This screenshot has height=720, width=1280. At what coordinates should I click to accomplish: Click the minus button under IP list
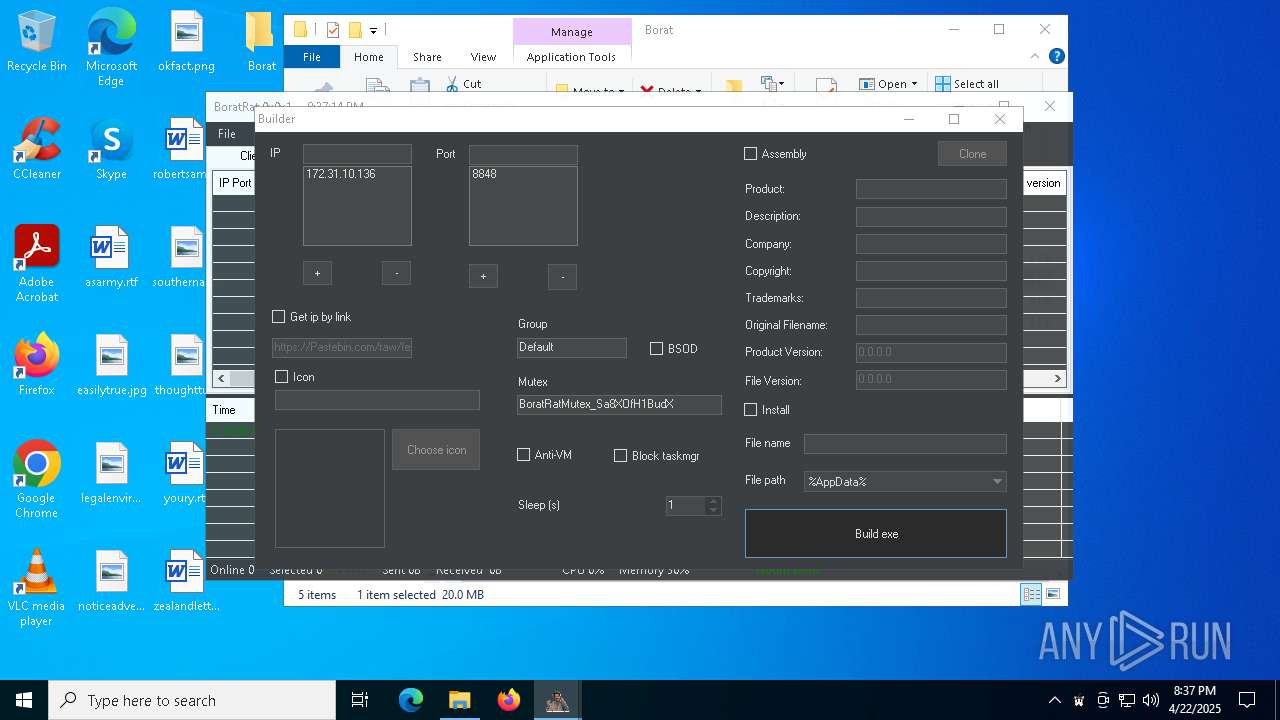[396, 273]
